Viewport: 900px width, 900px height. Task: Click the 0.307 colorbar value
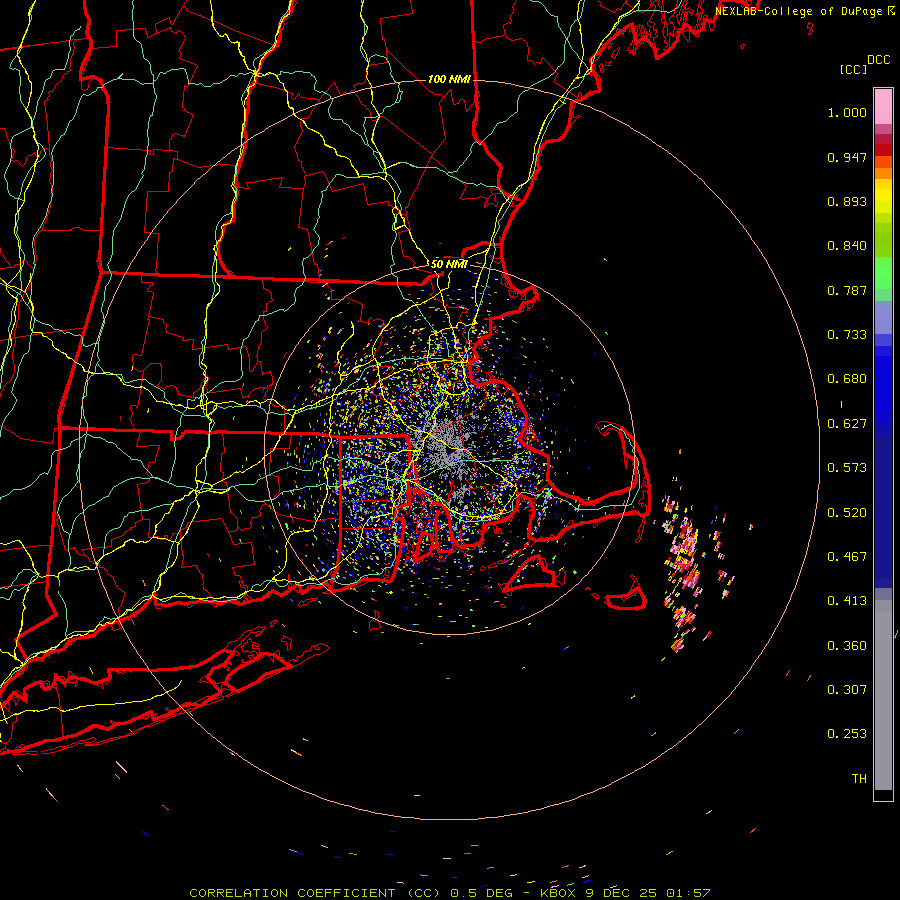[847, 690]
